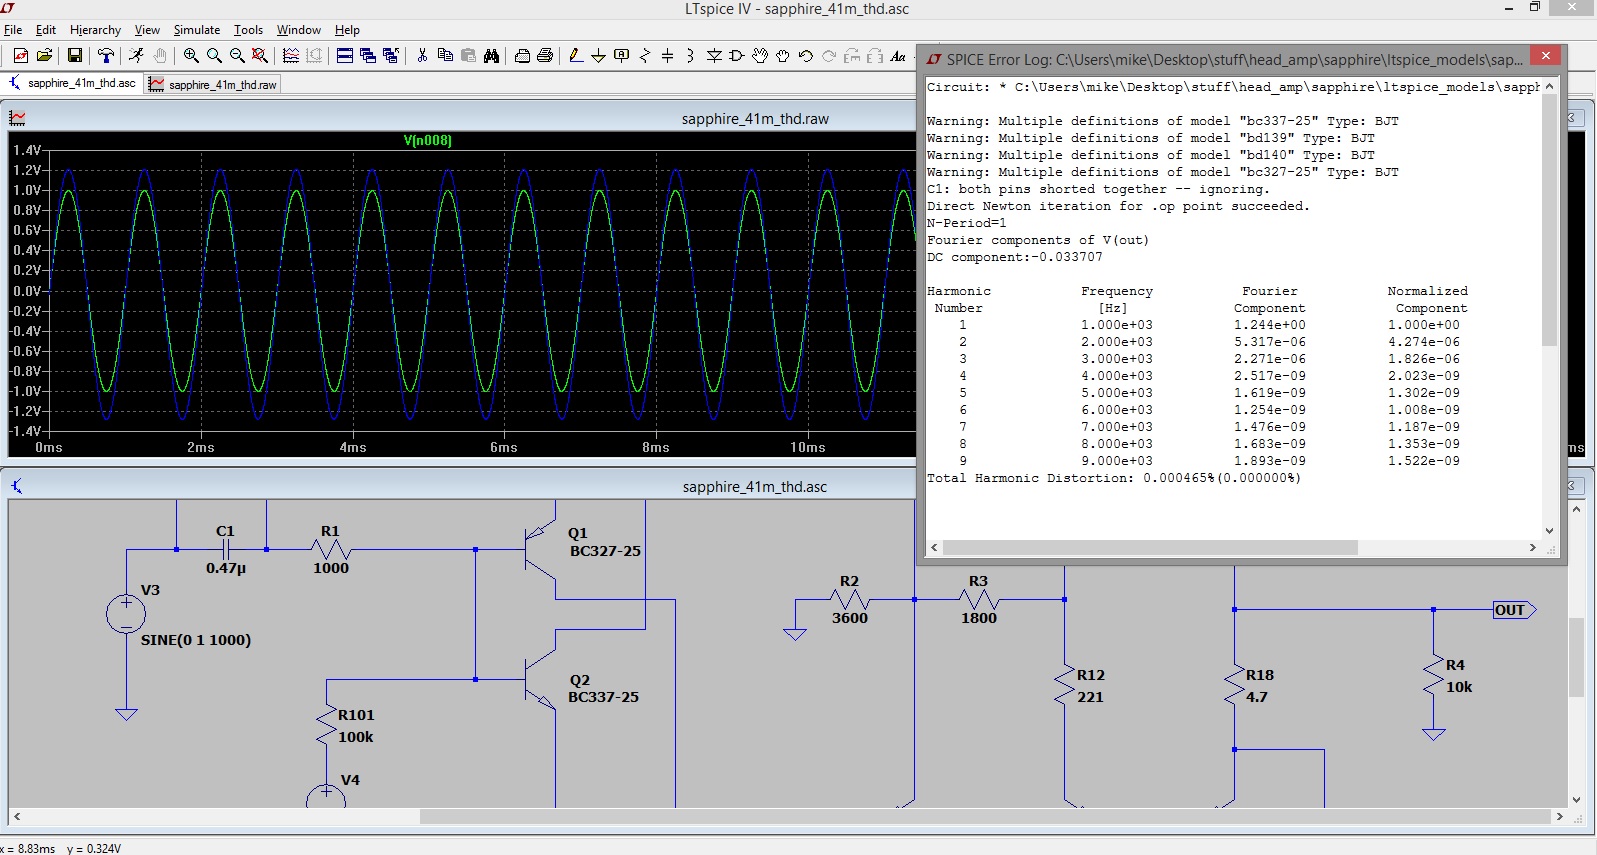This screenshot has height=855, width=1597.
Task: Click the error log scroll right arrow
Action: [x=1532, y=548]
